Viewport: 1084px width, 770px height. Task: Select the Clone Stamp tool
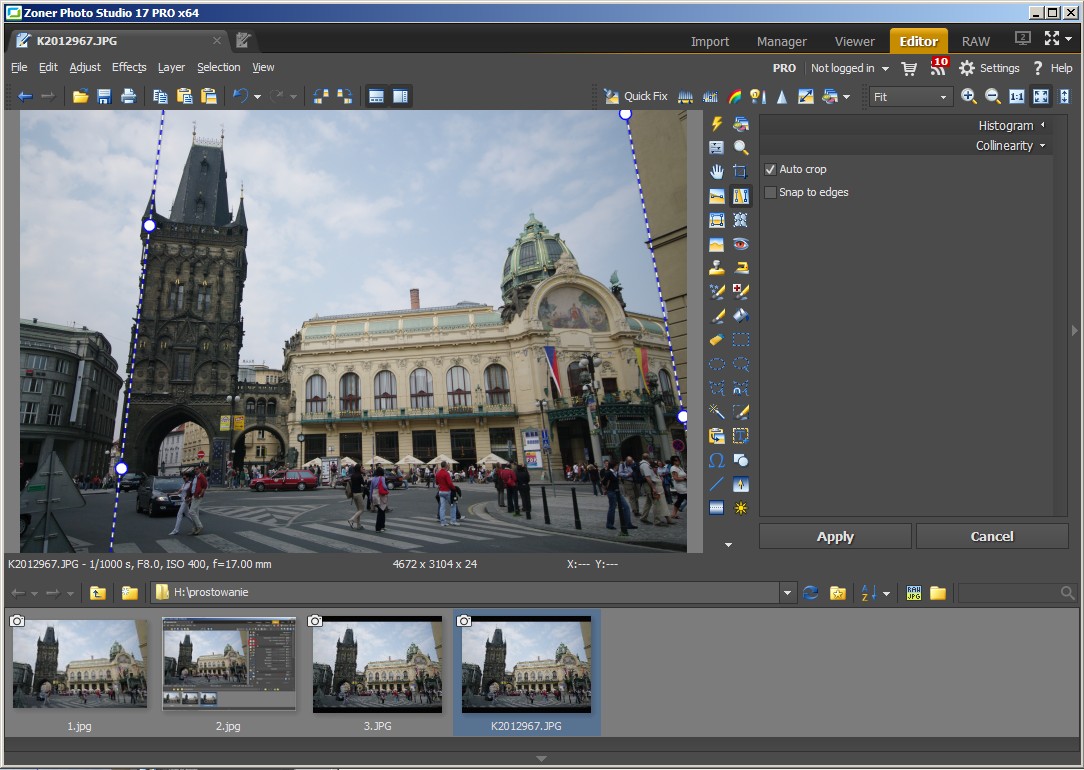[x=716, y=268]
